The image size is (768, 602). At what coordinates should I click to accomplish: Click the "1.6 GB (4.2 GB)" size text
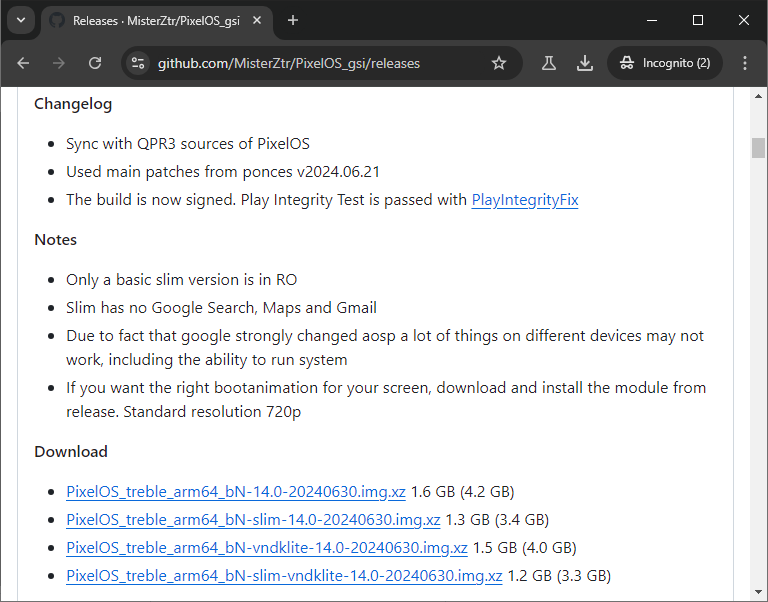tap(462, 492)
